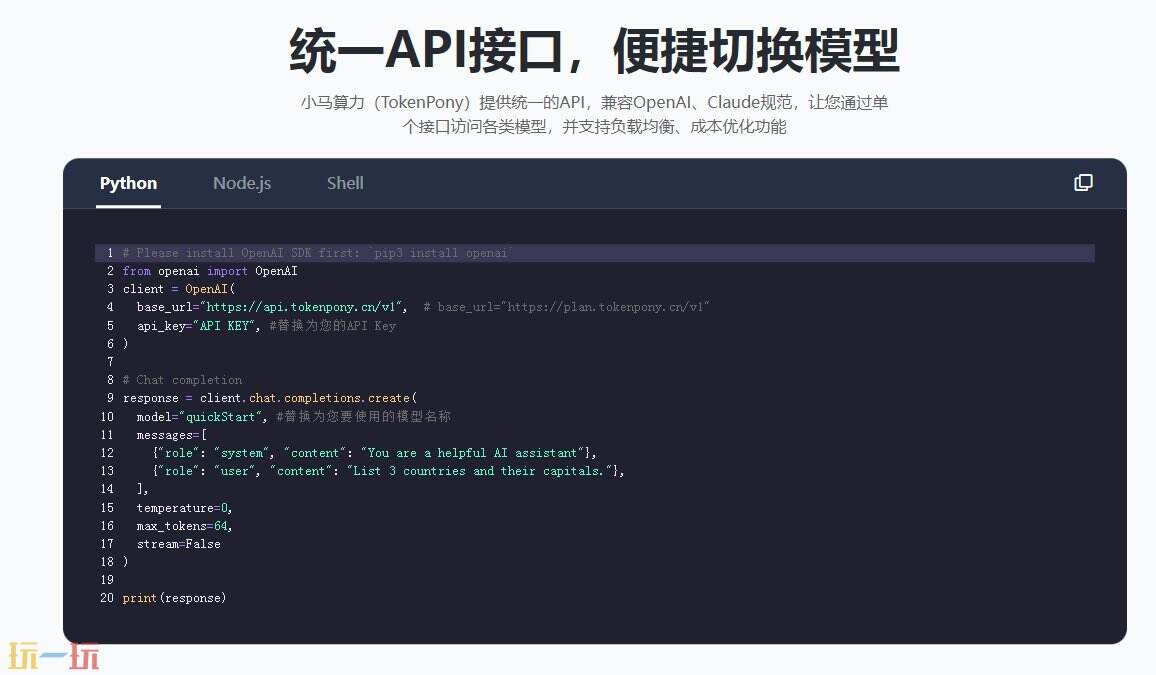Copy the code snippet using the copy icon

tap(1083, 183)
